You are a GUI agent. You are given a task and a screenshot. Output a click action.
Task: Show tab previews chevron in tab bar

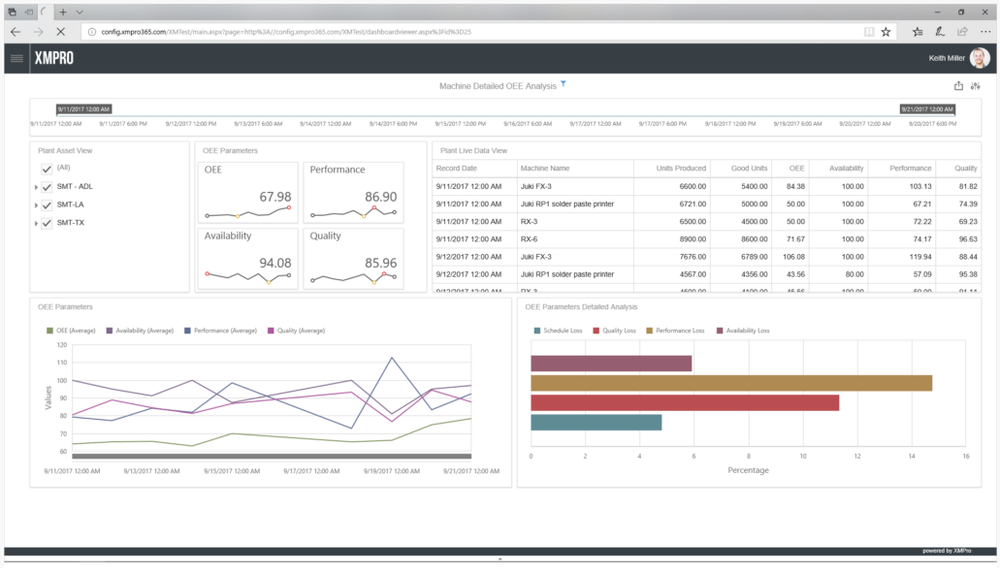(79, 12)
